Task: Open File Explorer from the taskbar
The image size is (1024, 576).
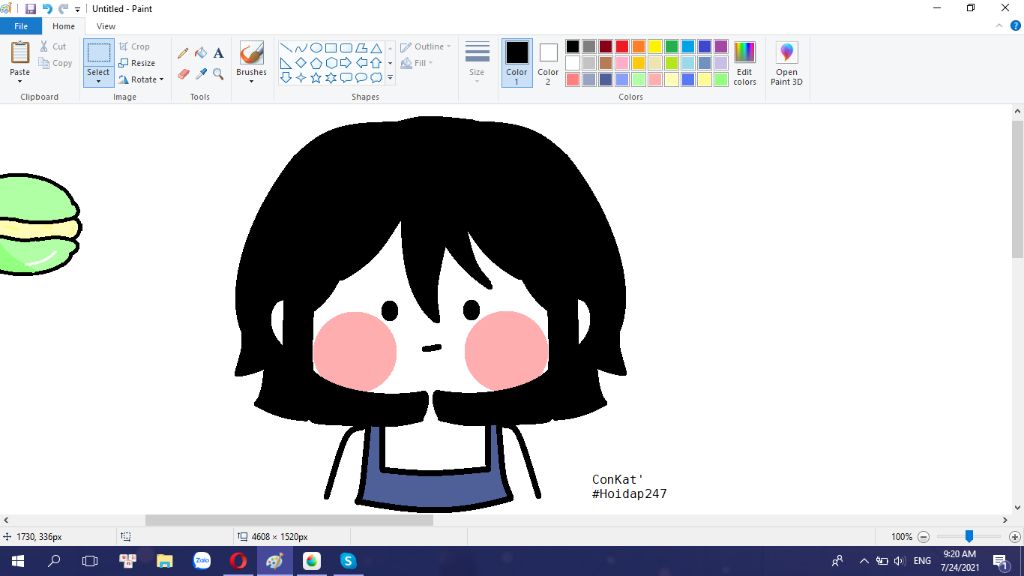Action: pyautogui.click(x=165, y=561)
